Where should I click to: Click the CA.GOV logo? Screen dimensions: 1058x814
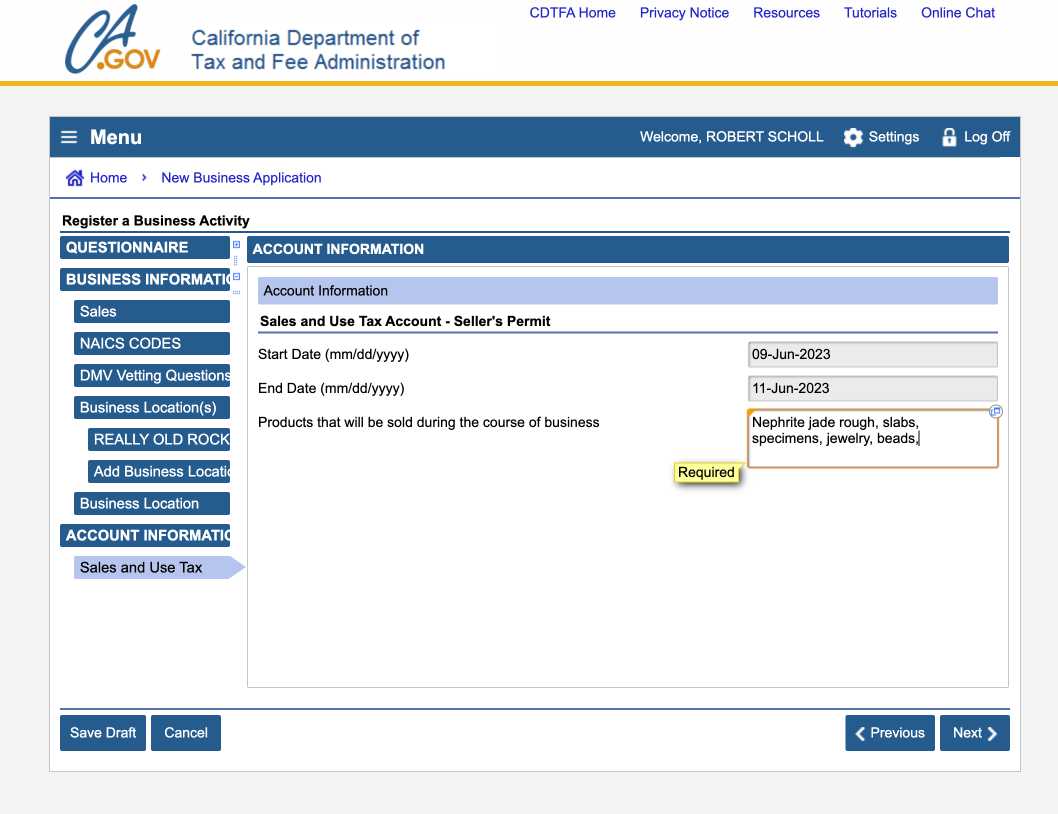coord(112,42)
